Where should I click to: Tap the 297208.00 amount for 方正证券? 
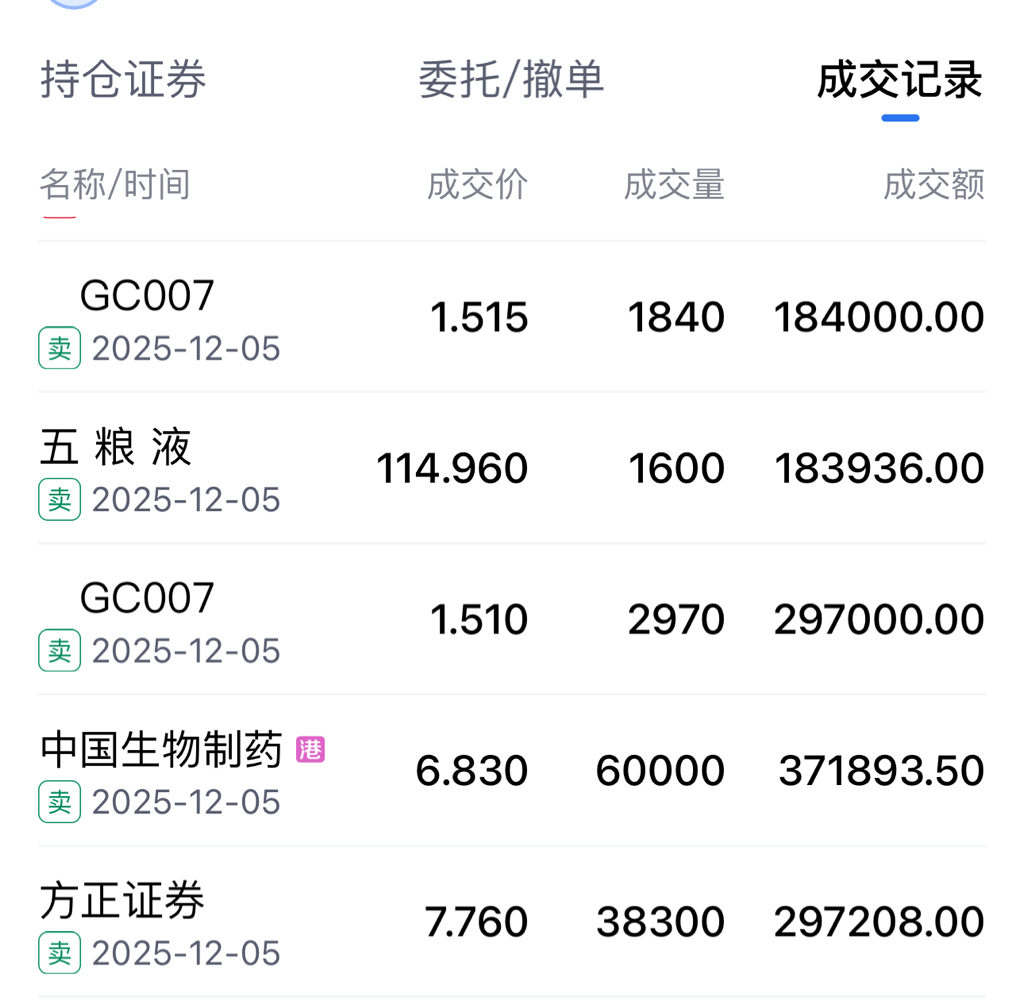pyautogui.click(x=879, y=922)
